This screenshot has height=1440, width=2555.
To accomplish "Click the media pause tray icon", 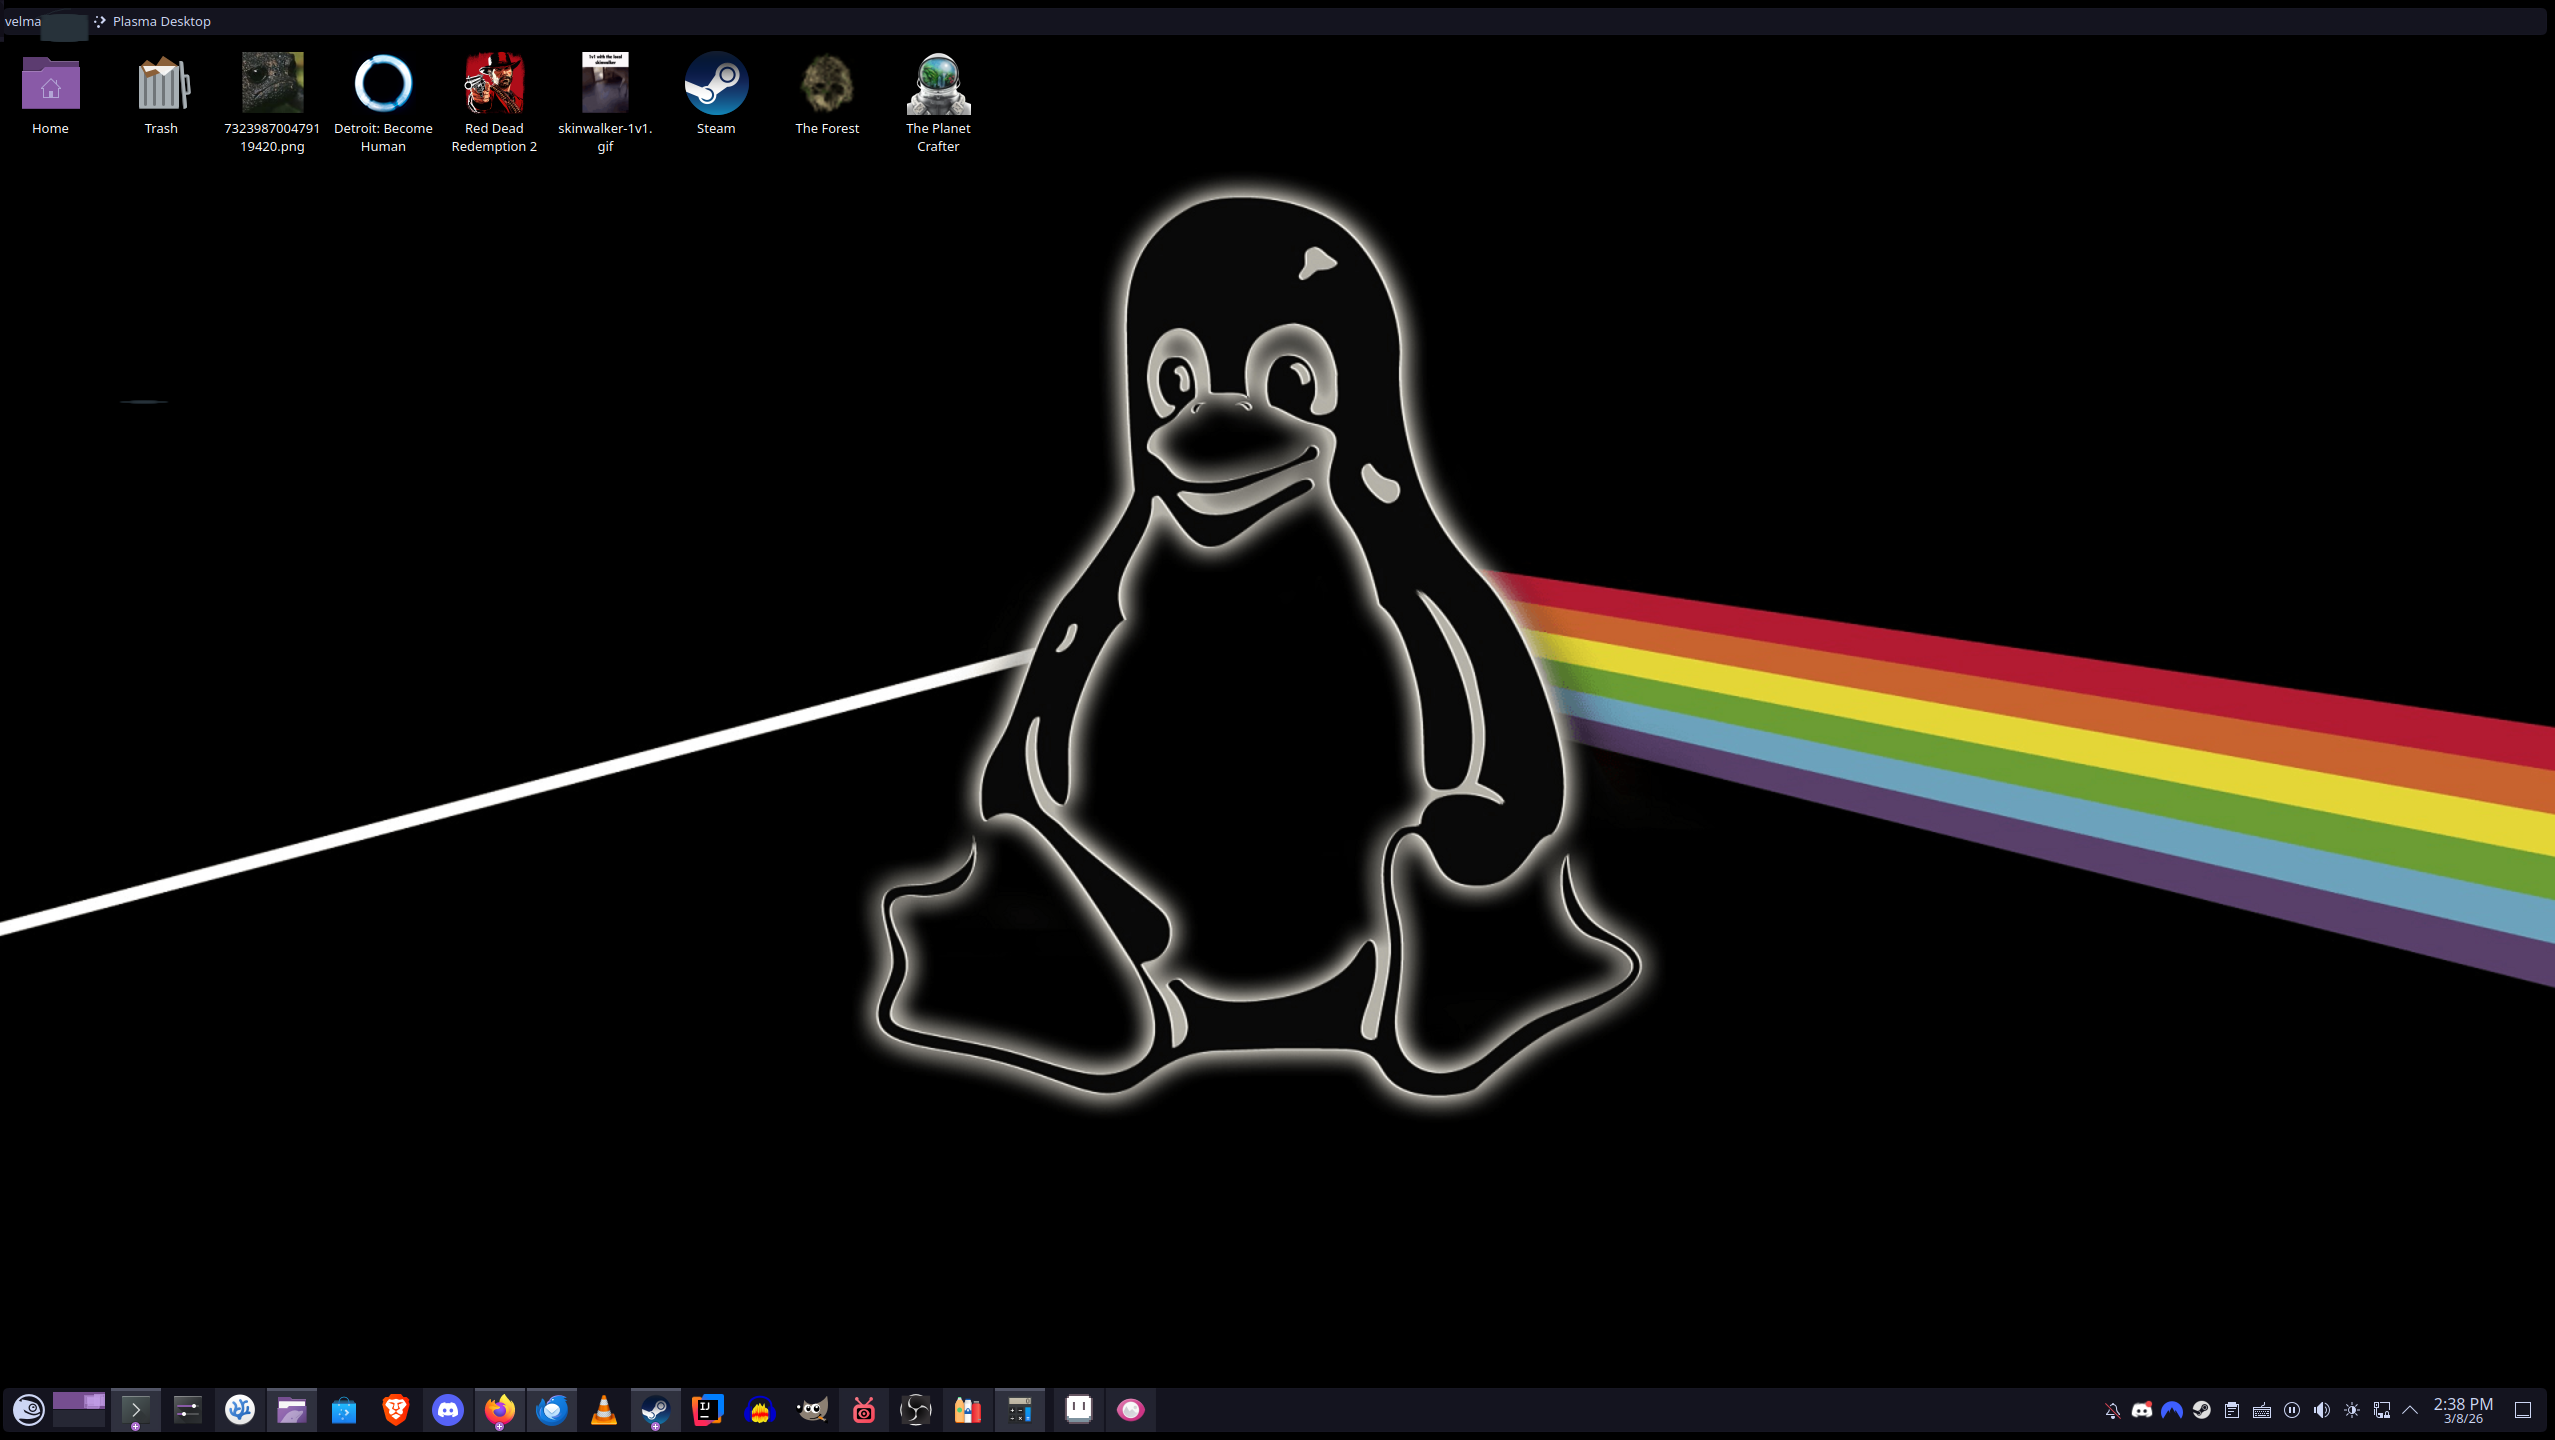I will (x=2292, y=1410).
